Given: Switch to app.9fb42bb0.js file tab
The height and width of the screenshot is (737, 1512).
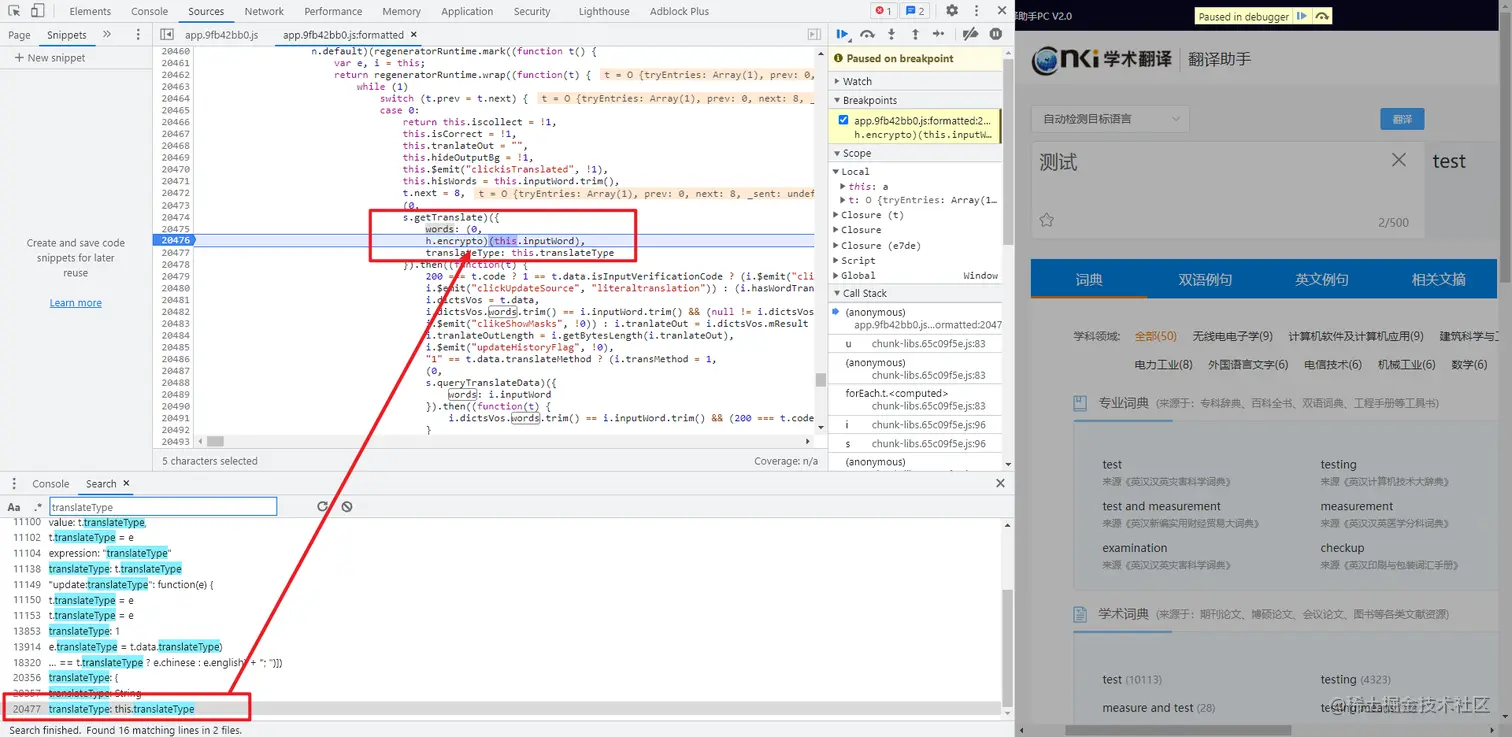Looking at the screenshot, I should [x=221, y=35].
